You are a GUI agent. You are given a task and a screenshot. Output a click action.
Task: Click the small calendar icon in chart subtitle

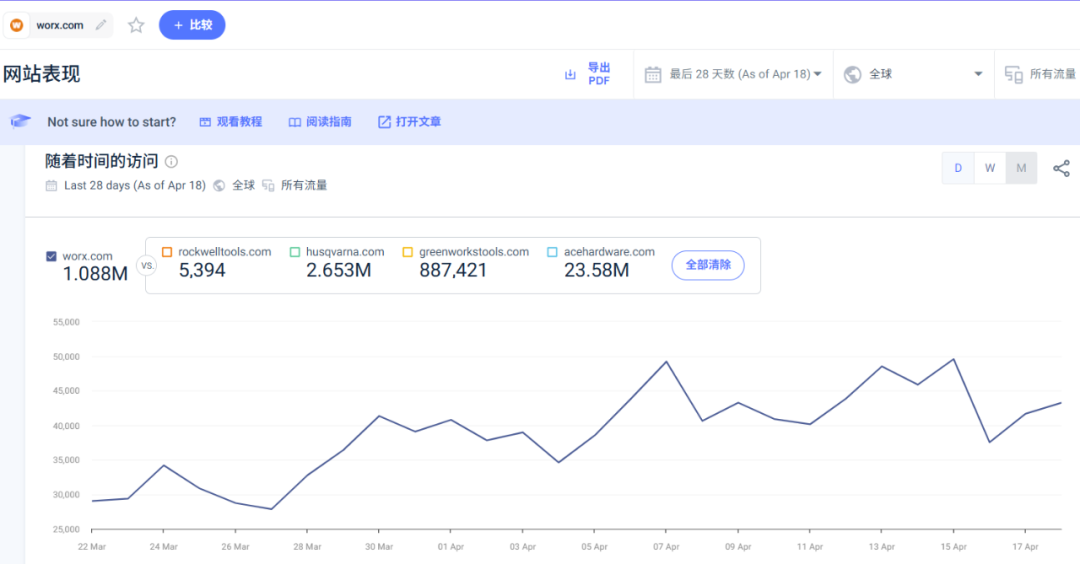pyautogui.click(x=51, y=185)
